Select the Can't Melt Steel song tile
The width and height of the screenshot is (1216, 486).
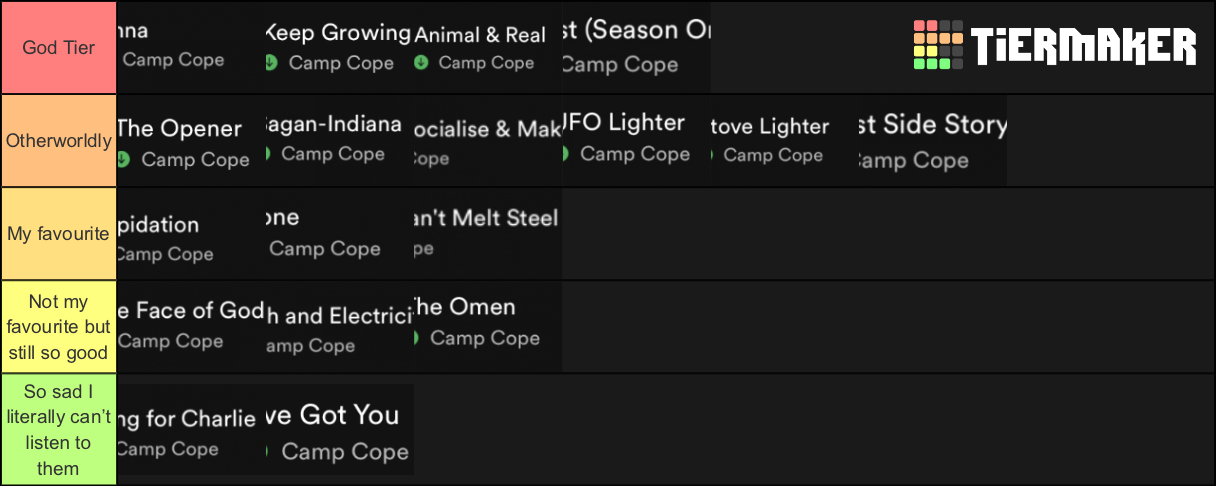click(488, 234)
